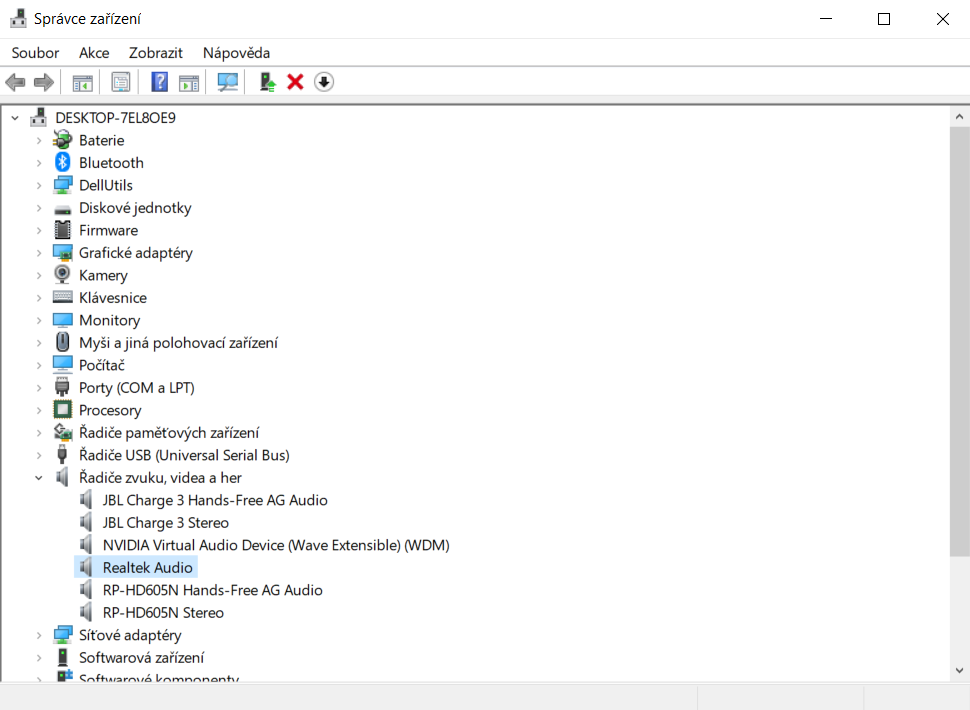Expand Řadiče paměťových zařízení arrow
Screen dimensions: 970x710
point(39,432)
